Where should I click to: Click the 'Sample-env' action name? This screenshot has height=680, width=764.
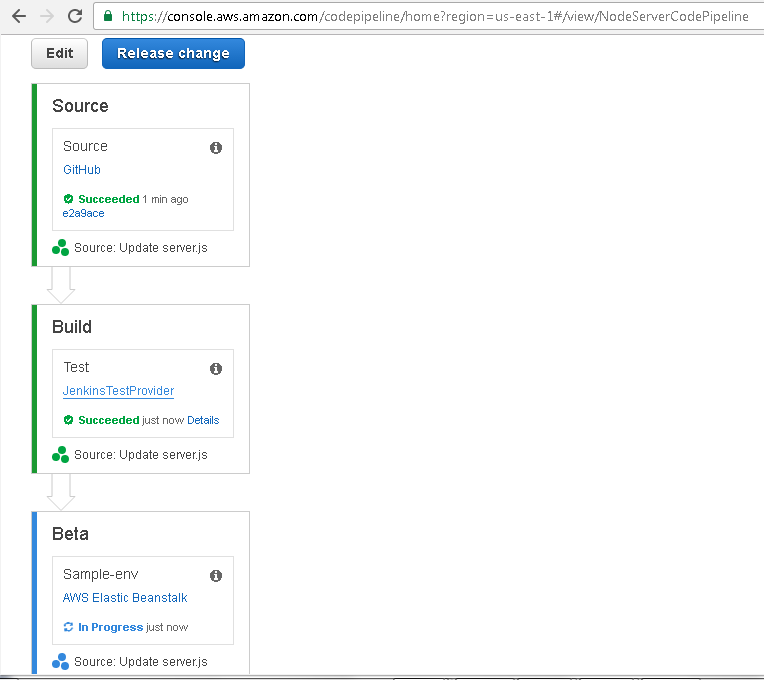pyautogui.click(x=100, y=574)
